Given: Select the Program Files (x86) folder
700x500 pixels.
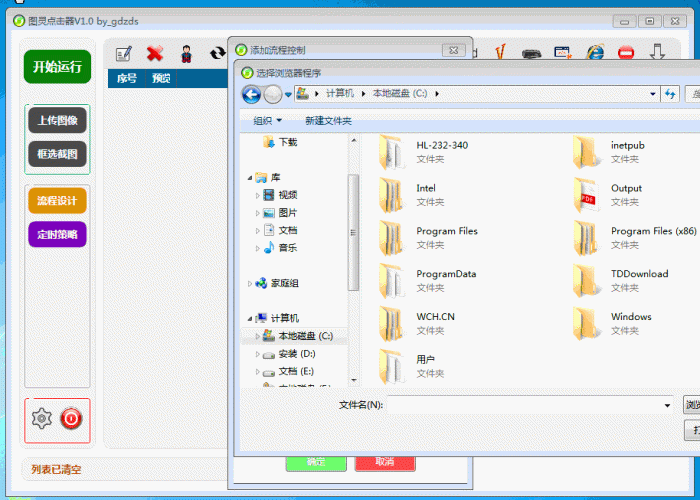Looking at the screenshot, I should coord(635,238).
